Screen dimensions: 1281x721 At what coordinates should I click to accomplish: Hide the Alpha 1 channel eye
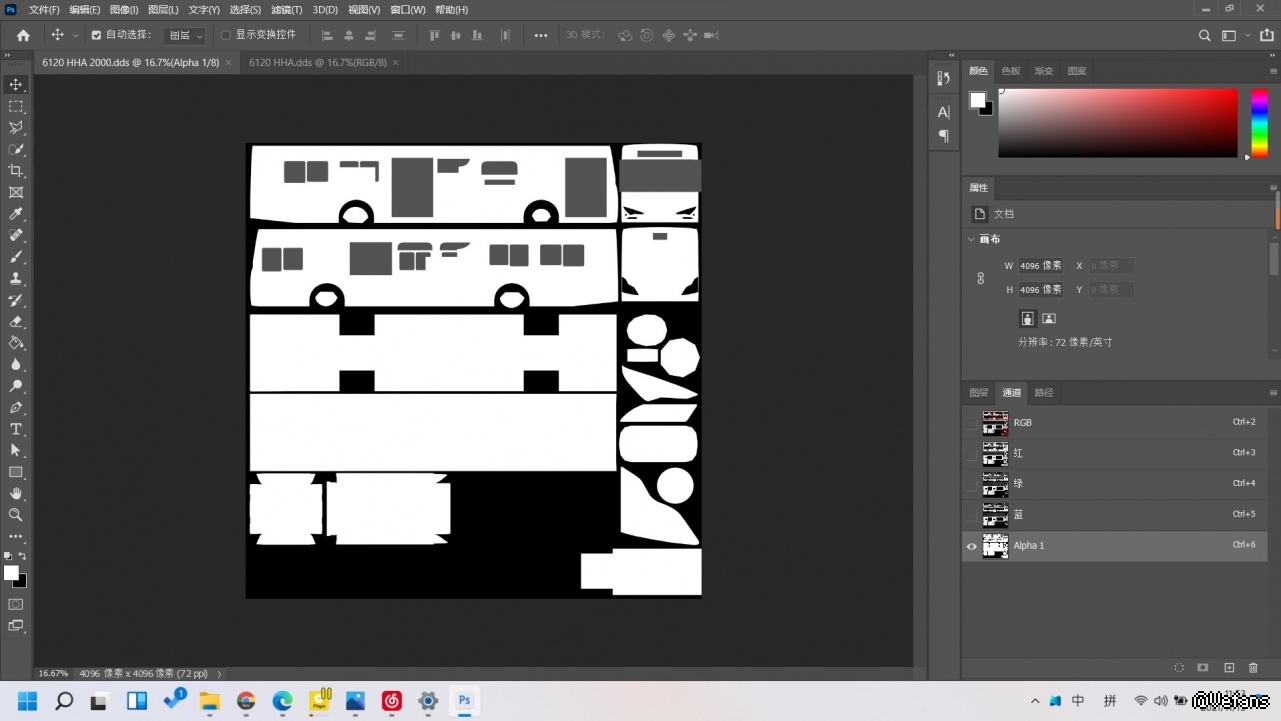pos(971,546)
